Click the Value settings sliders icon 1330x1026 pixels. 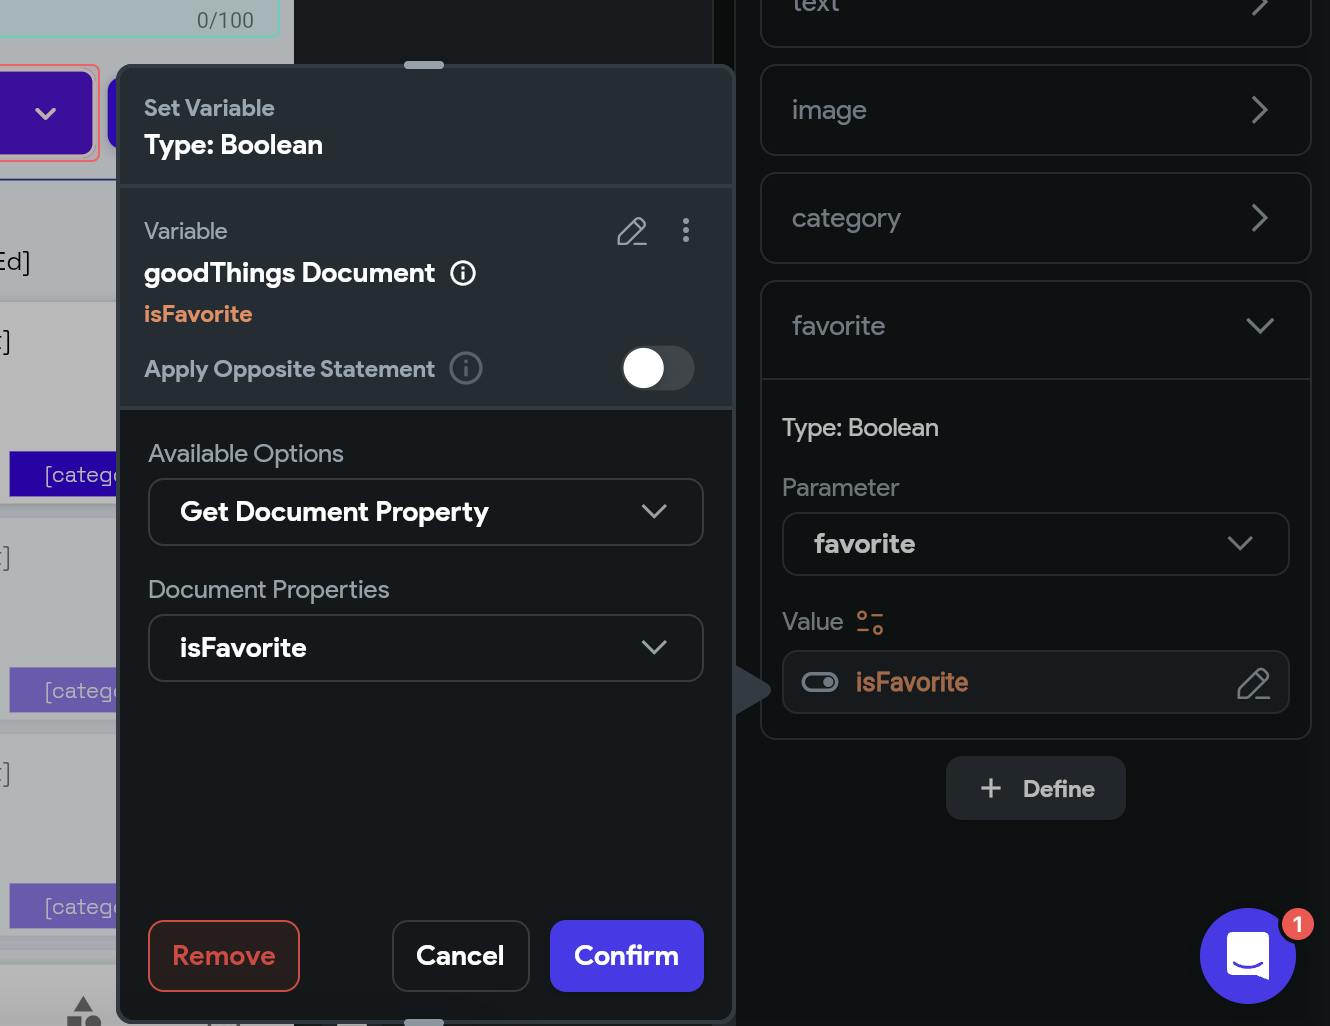click(870, 623)
